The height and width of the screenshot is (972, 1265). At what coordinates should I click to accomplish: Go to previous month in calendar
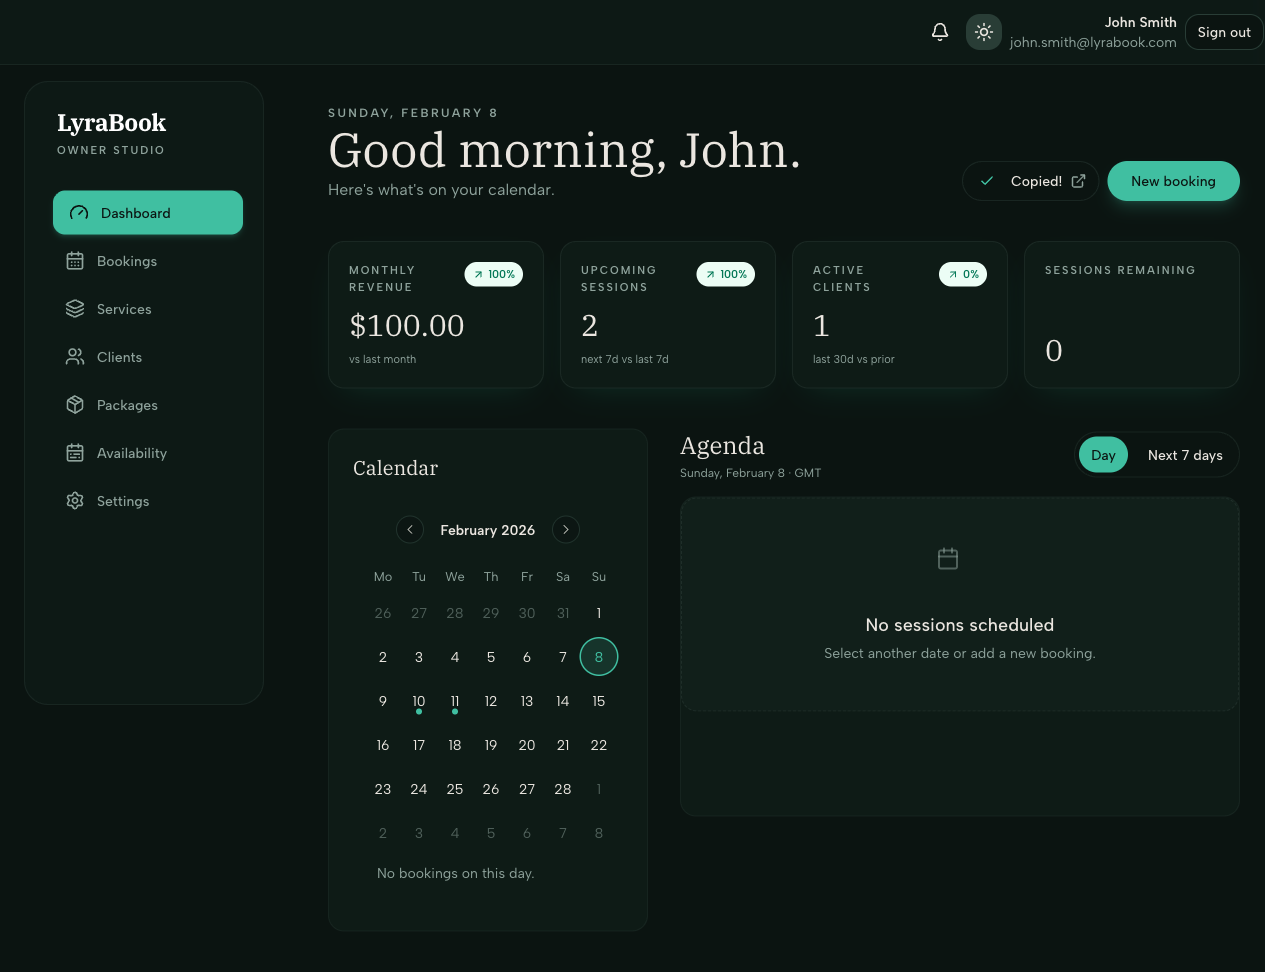(409, 529)
